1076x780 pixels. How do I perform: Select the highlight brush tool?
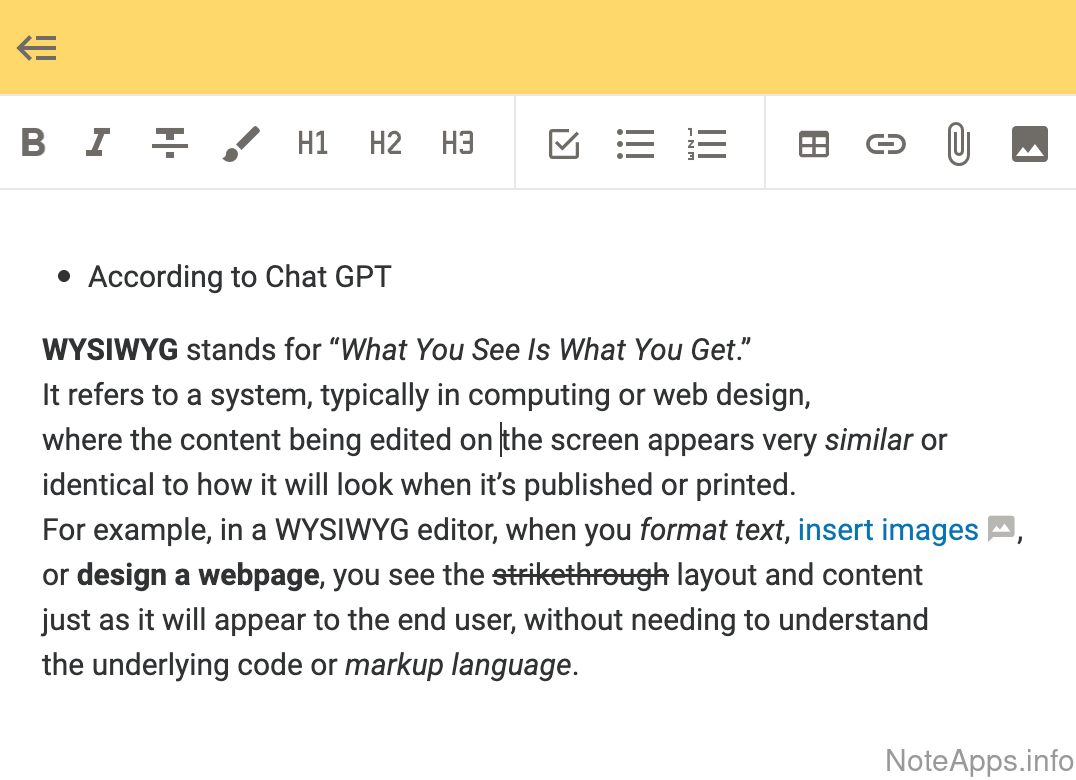[241, 144]
